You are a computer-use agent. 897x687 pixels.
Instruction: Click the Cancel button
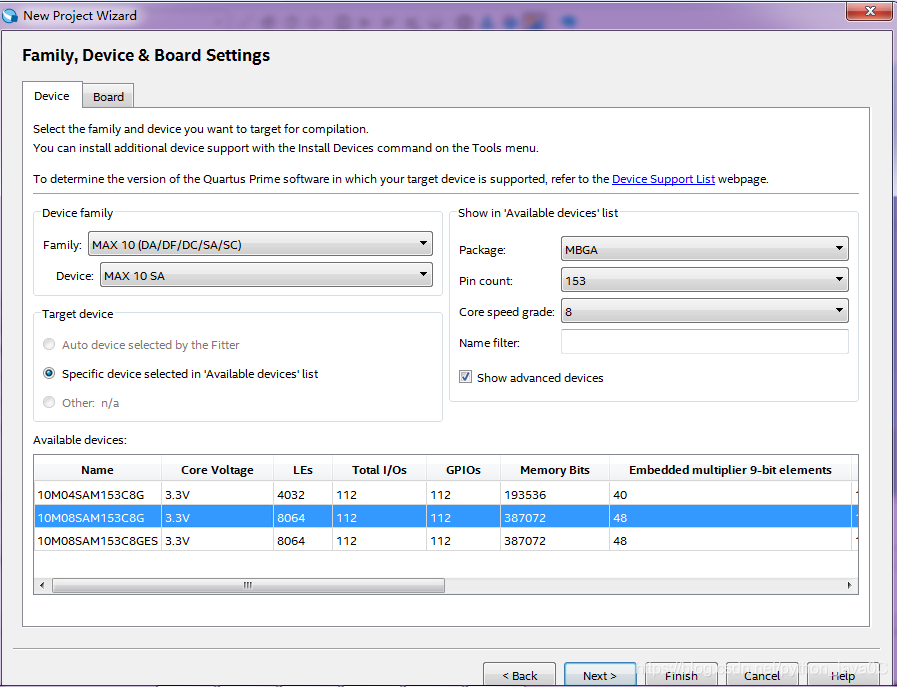(x=761, y=675)
